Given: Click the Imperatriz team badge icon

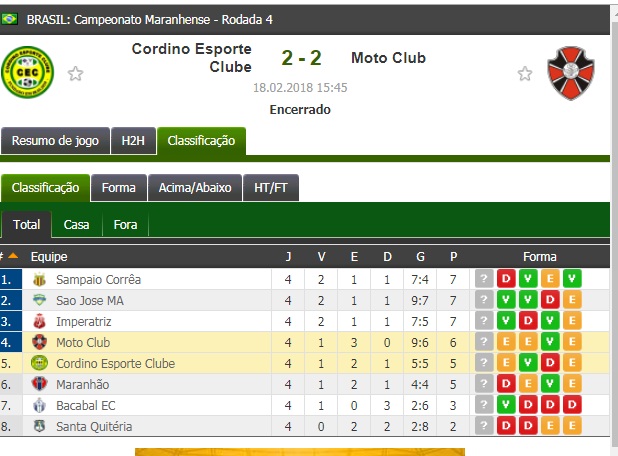Looking at the screenshot, I should (x=39, y=321).
